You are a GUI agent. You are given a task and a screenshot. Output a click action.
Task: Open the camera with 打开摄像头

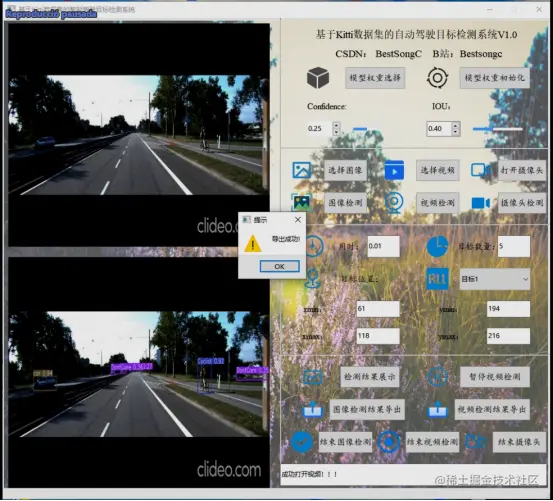point(522,170)
